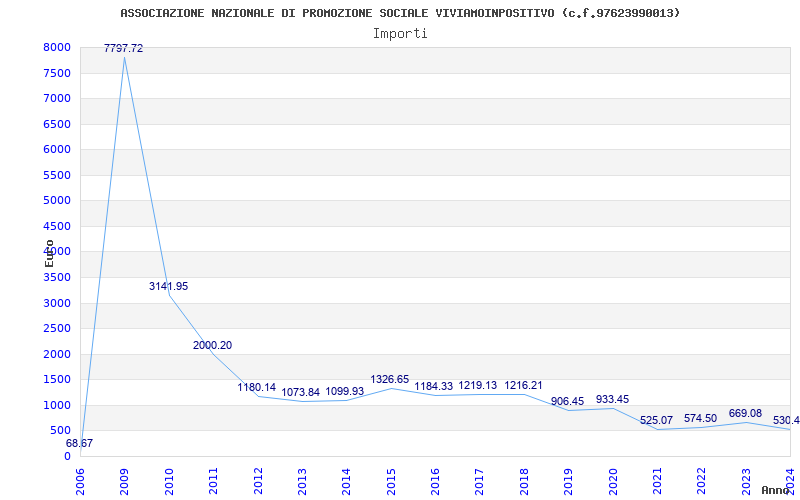This screenshot has width=800, height=500.
Task: Click the Euro y-axis title
Action: [49, 254]
